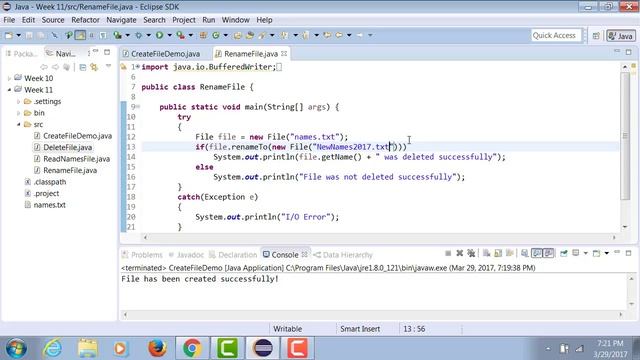Click the New Java Class green icon
The image size is (640, 360).
[x=216, y=36]
